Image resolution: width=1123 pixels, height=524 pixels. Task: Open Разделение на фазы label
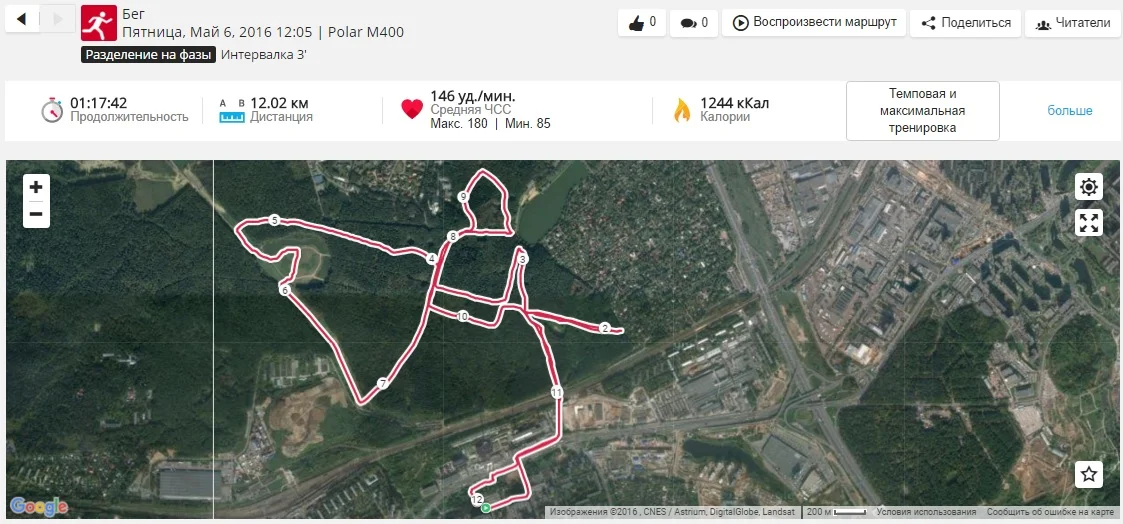(x=148, y=54)
